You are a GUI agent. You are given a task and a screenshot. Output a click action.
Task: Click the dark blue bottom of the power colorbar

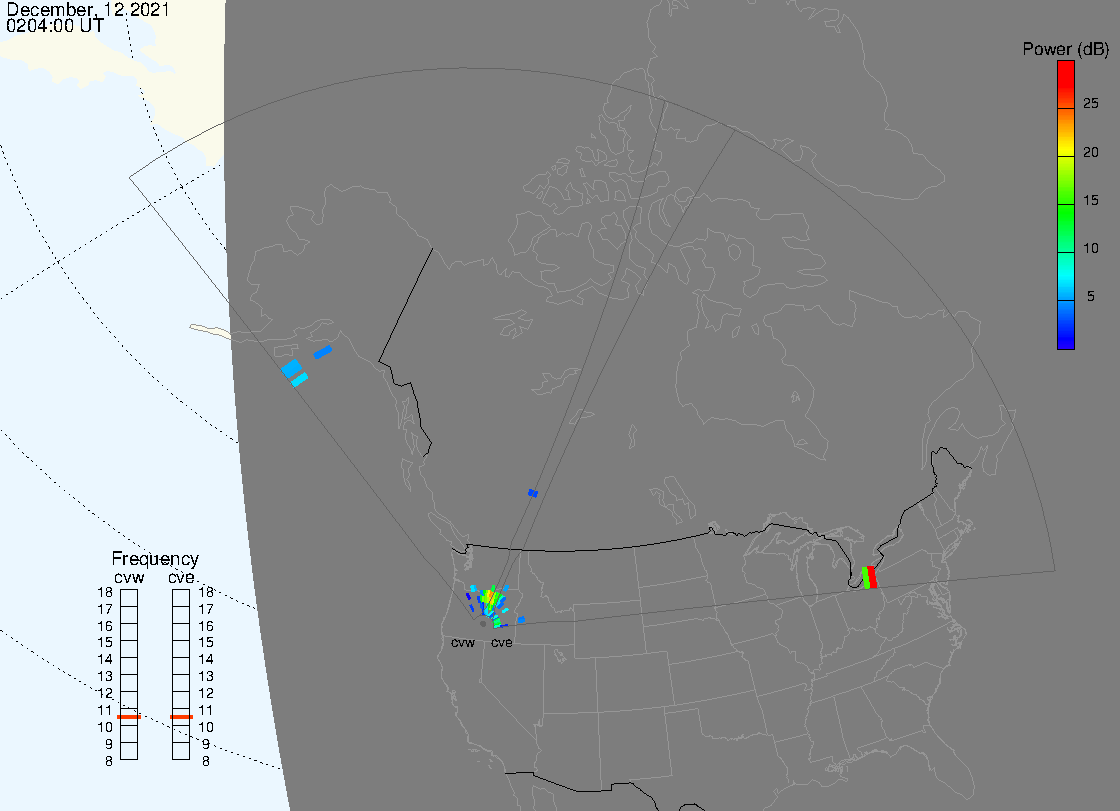(1066, 325)
